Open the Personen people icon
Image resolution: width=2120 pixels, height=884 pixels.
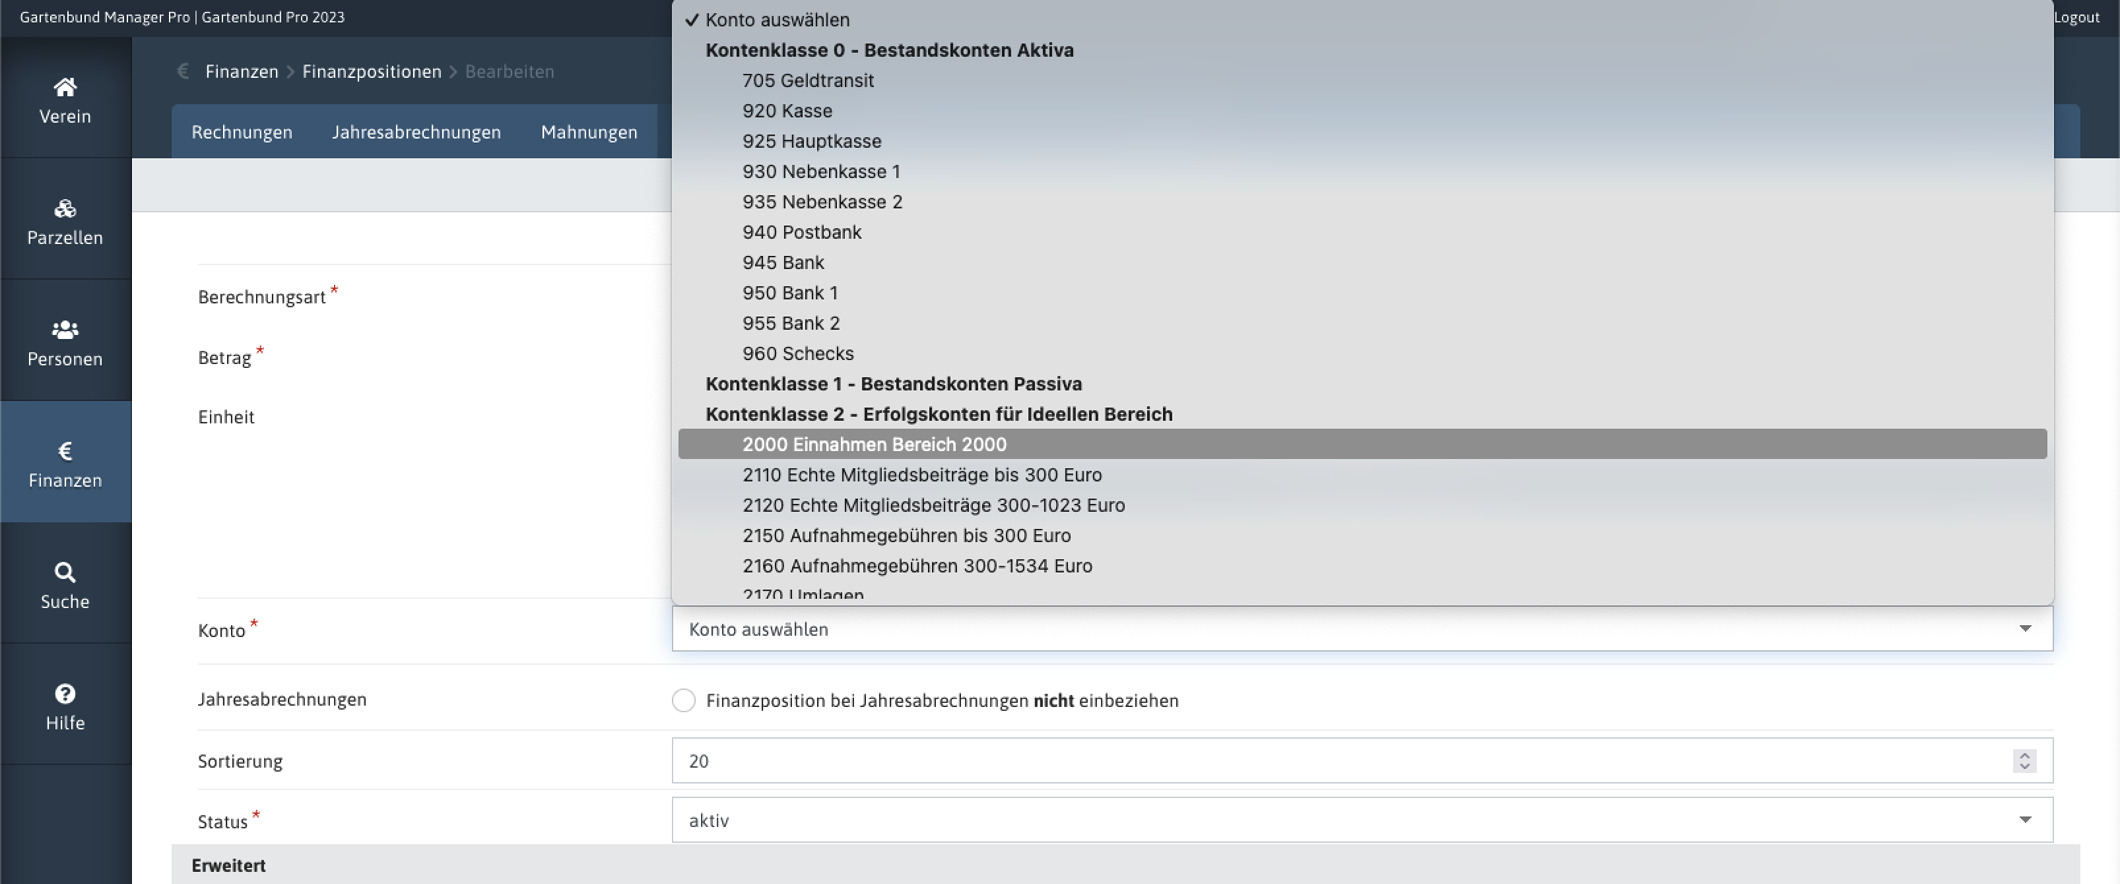65,330
